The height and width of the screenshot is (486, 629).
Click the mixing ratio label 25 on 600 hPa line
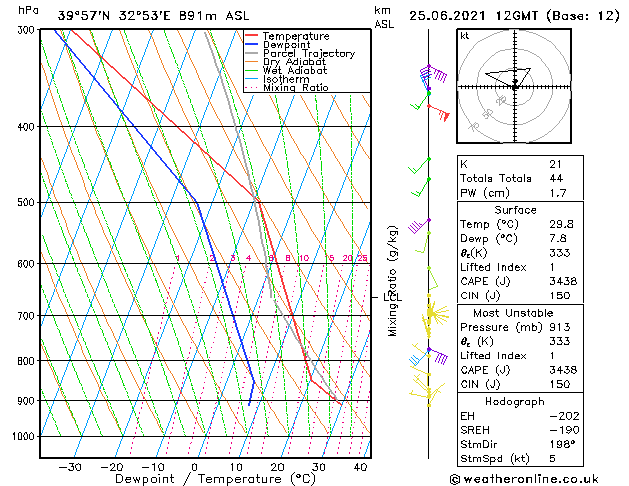click(363, 258)
